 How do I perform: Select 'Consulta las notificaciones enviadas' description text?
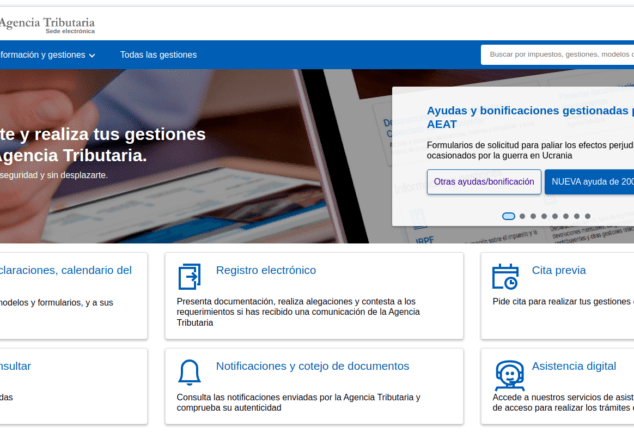point(298,403)
